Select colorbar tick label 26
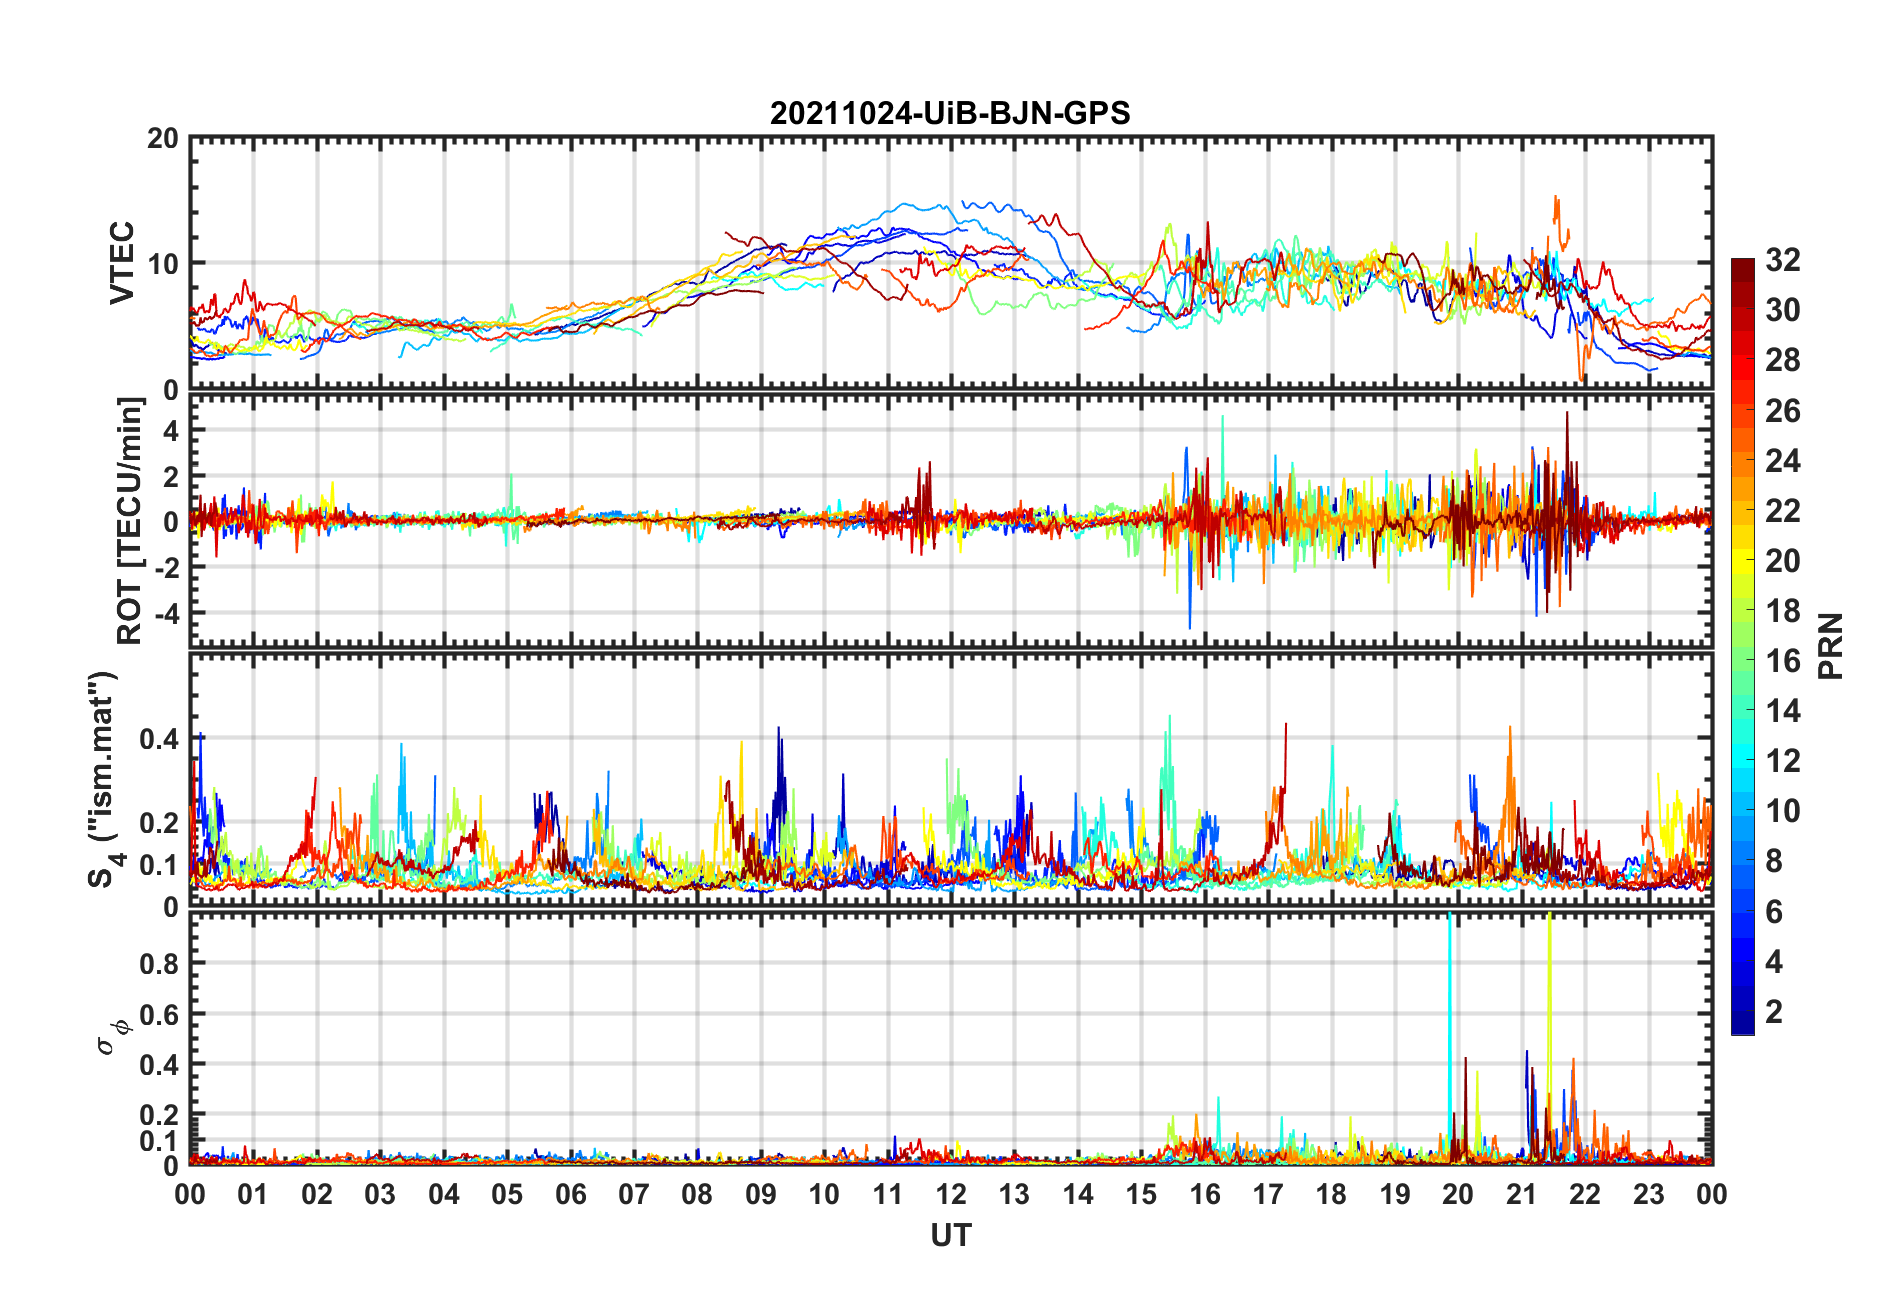The image size is (1902, 1292). coord(1783,410)
